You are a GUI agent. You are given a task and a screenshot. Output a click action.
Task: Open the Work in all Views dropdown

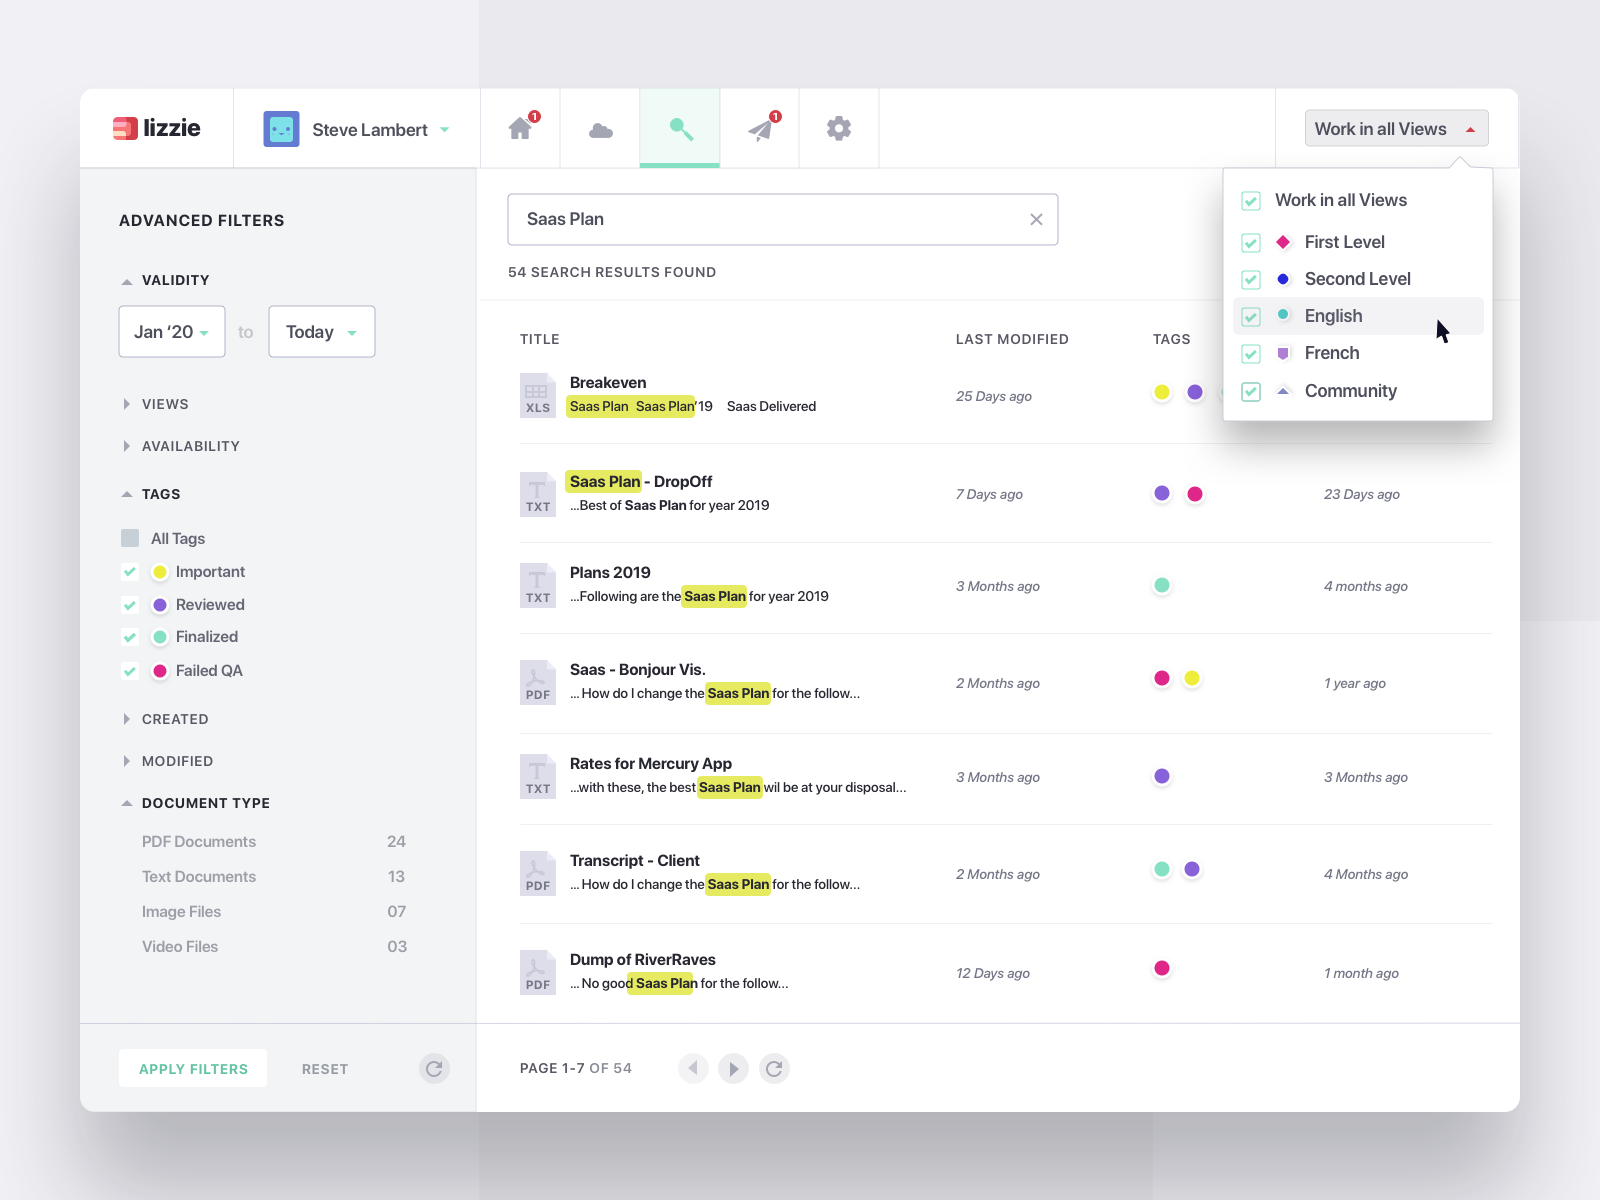tap(1395, 128)
